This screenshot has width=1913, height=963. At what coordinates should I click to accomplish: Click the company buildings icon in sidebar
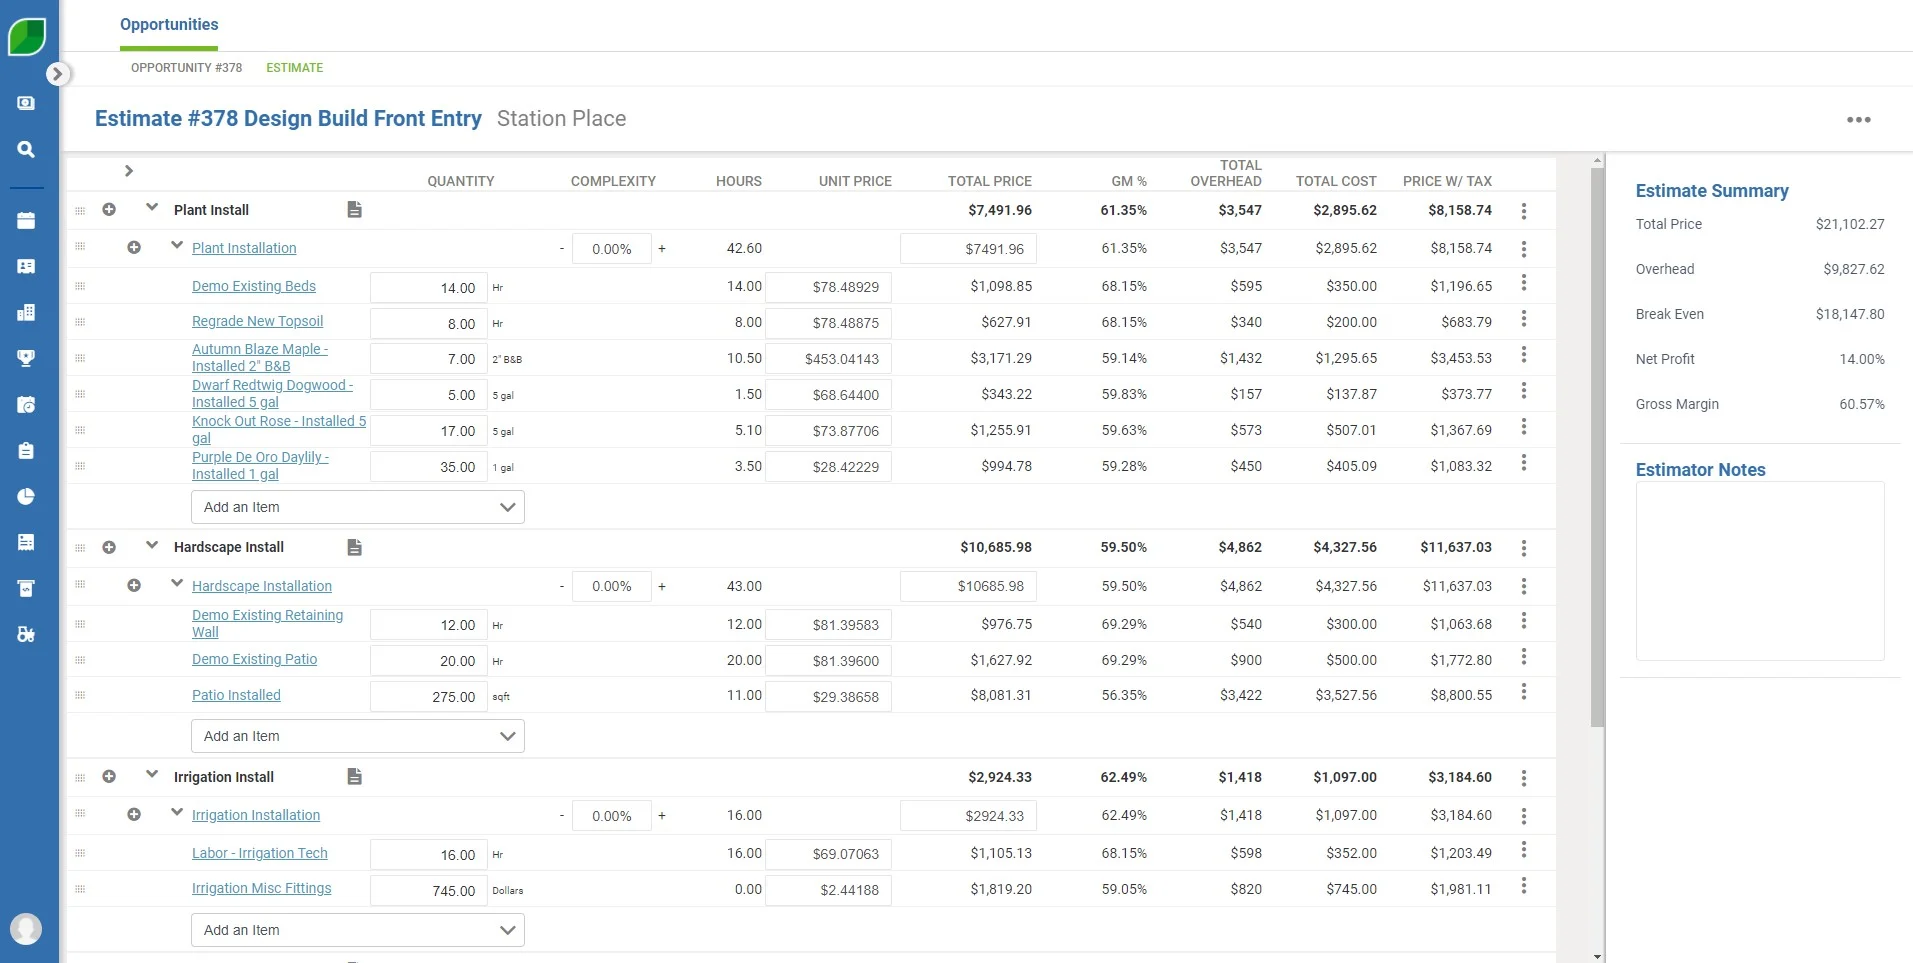click(x=26, y=312)
